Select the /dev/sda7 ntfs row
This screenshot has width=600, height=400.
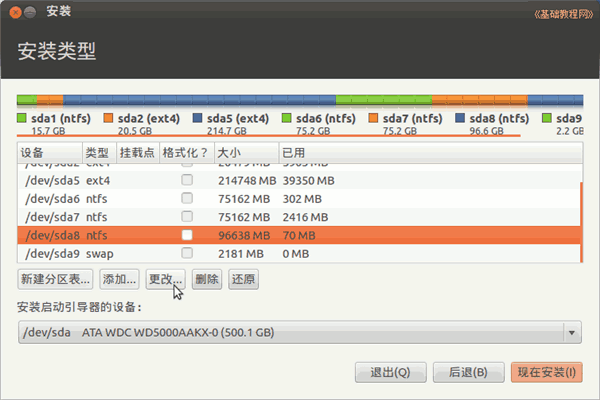299,217
